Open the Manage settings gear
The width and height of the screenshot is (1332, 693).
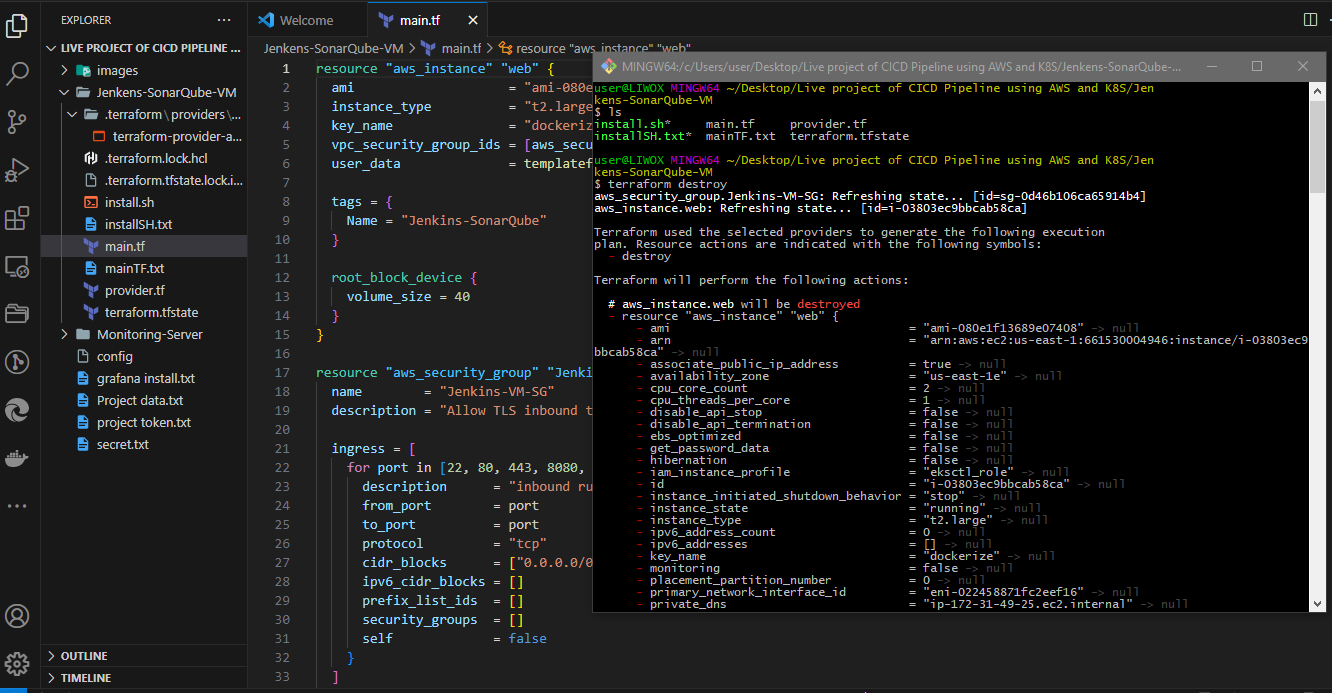tap(17, 663)
